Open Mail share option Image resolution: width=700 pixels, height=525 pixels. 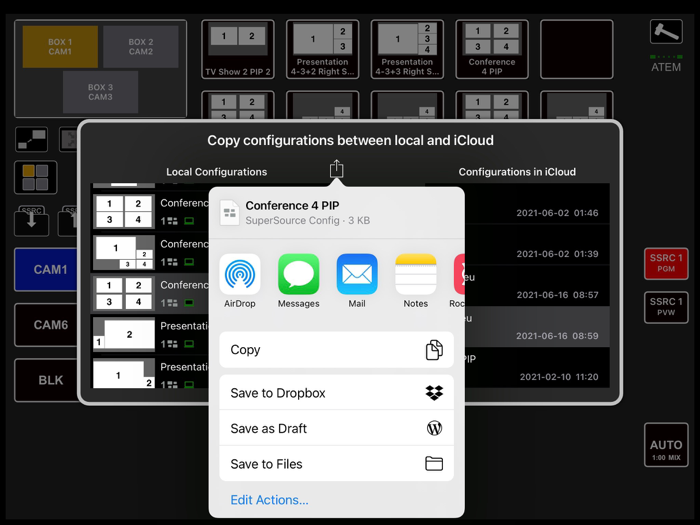357,274
